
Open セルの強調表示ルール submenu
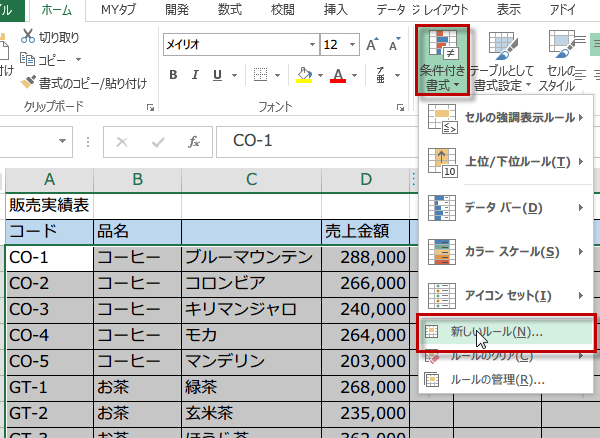(x=505, y=118)
